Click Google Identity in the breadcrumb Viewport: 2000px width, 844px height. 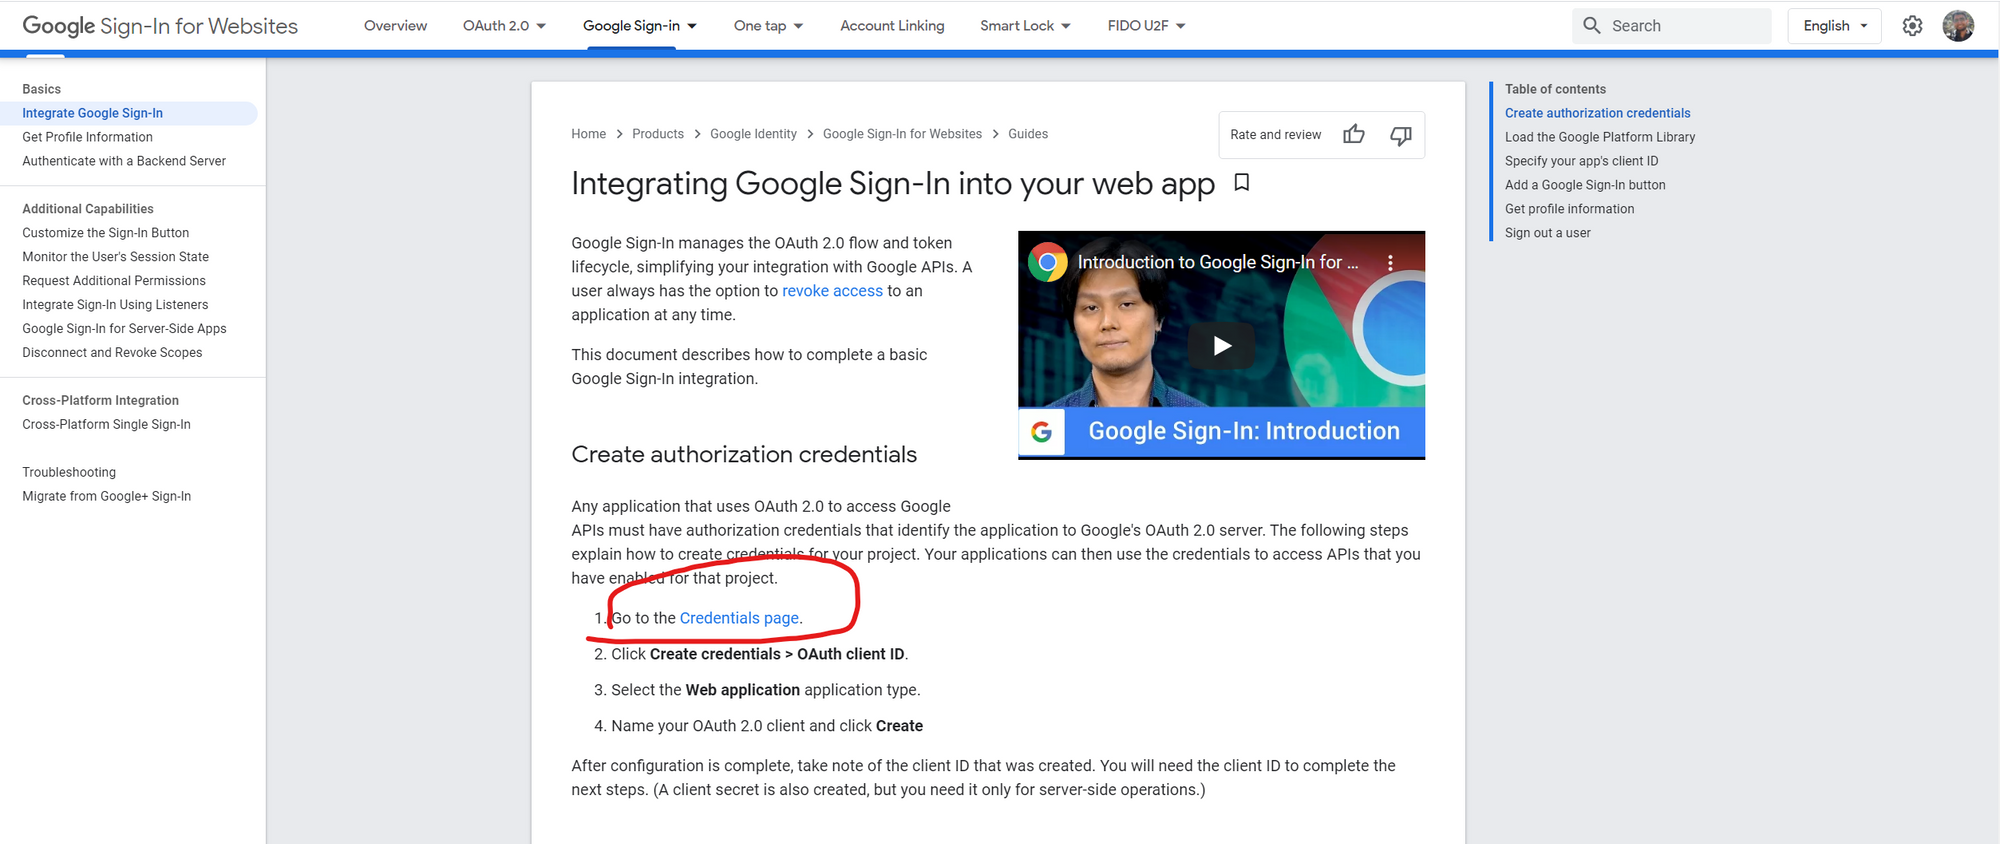(753, 134)
